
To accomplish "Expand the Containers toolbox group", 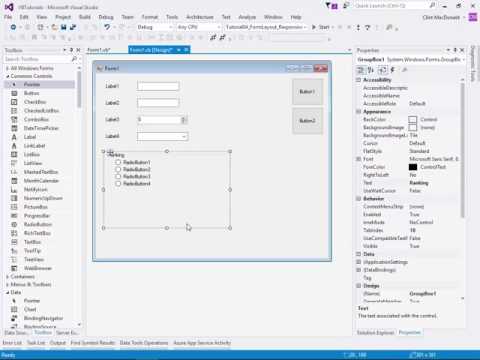I will click(8, 277).
